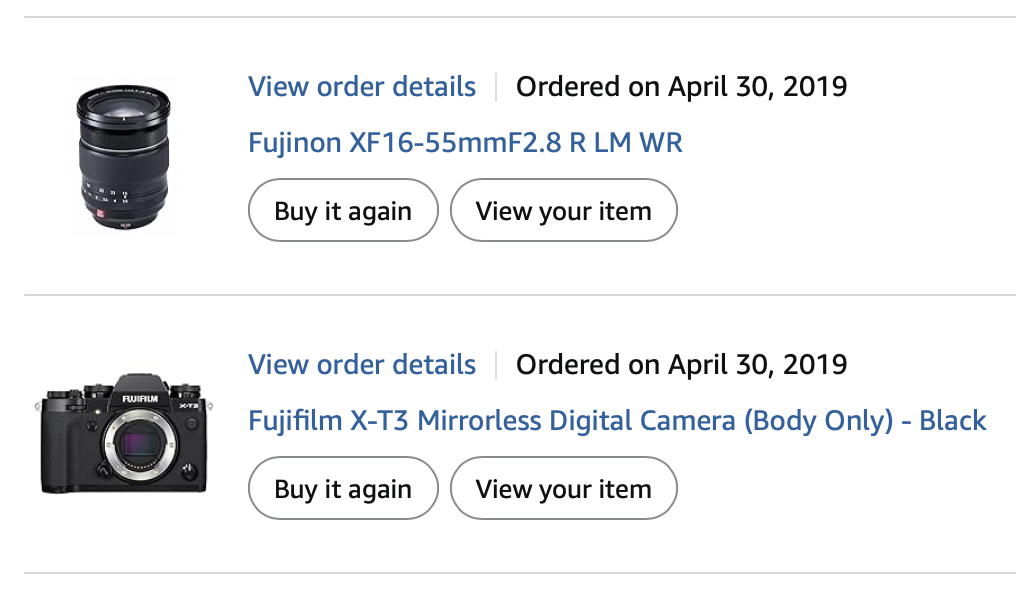
Task: Click View your item for the X-T3 body
Action: tap(563, 489)
